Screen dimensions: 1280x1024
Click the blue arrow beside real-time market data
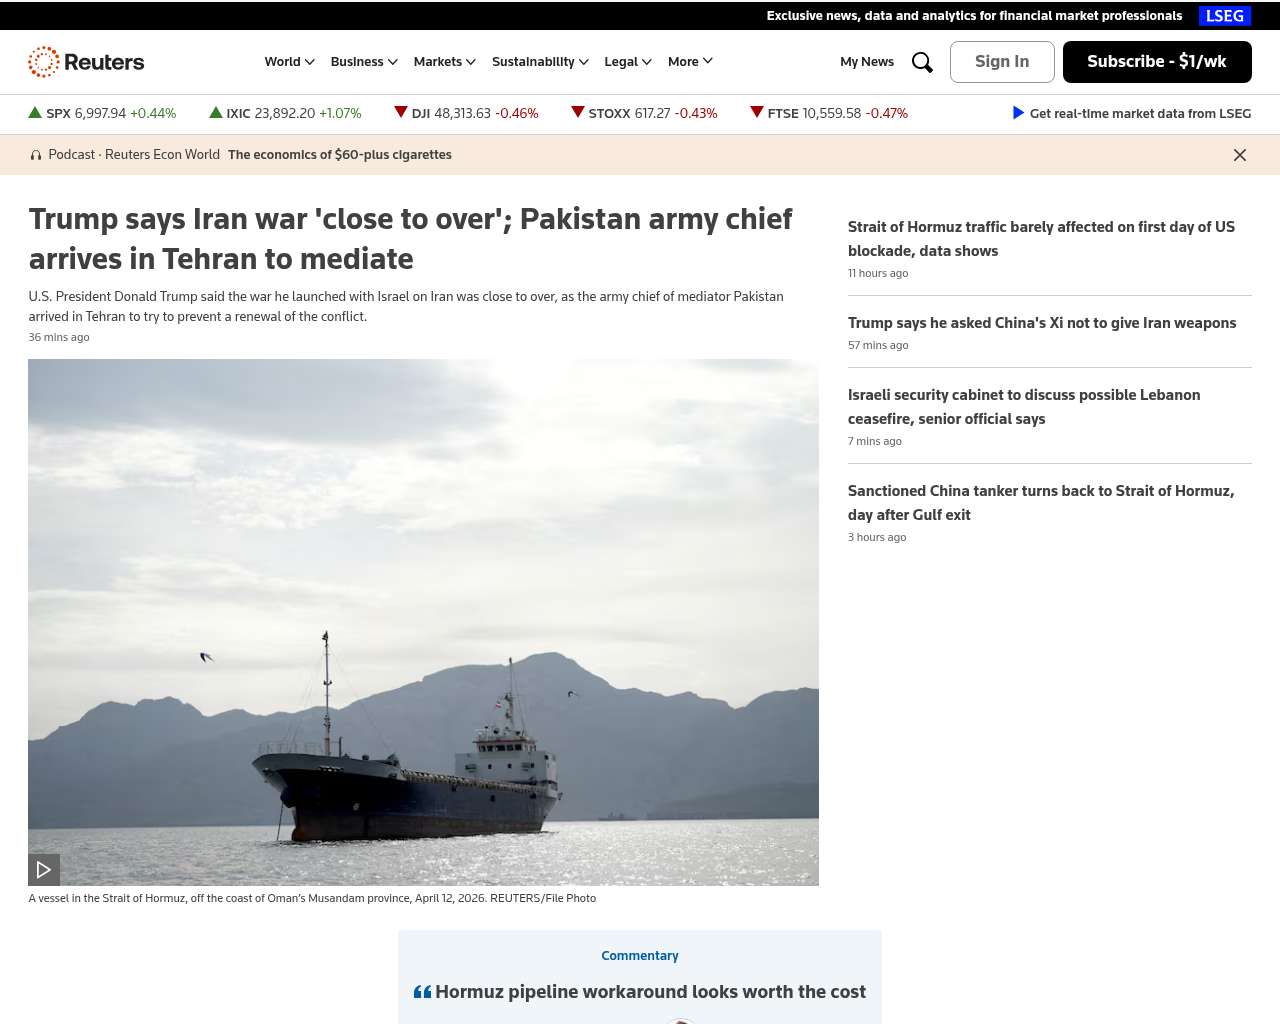click(1018, 113)
